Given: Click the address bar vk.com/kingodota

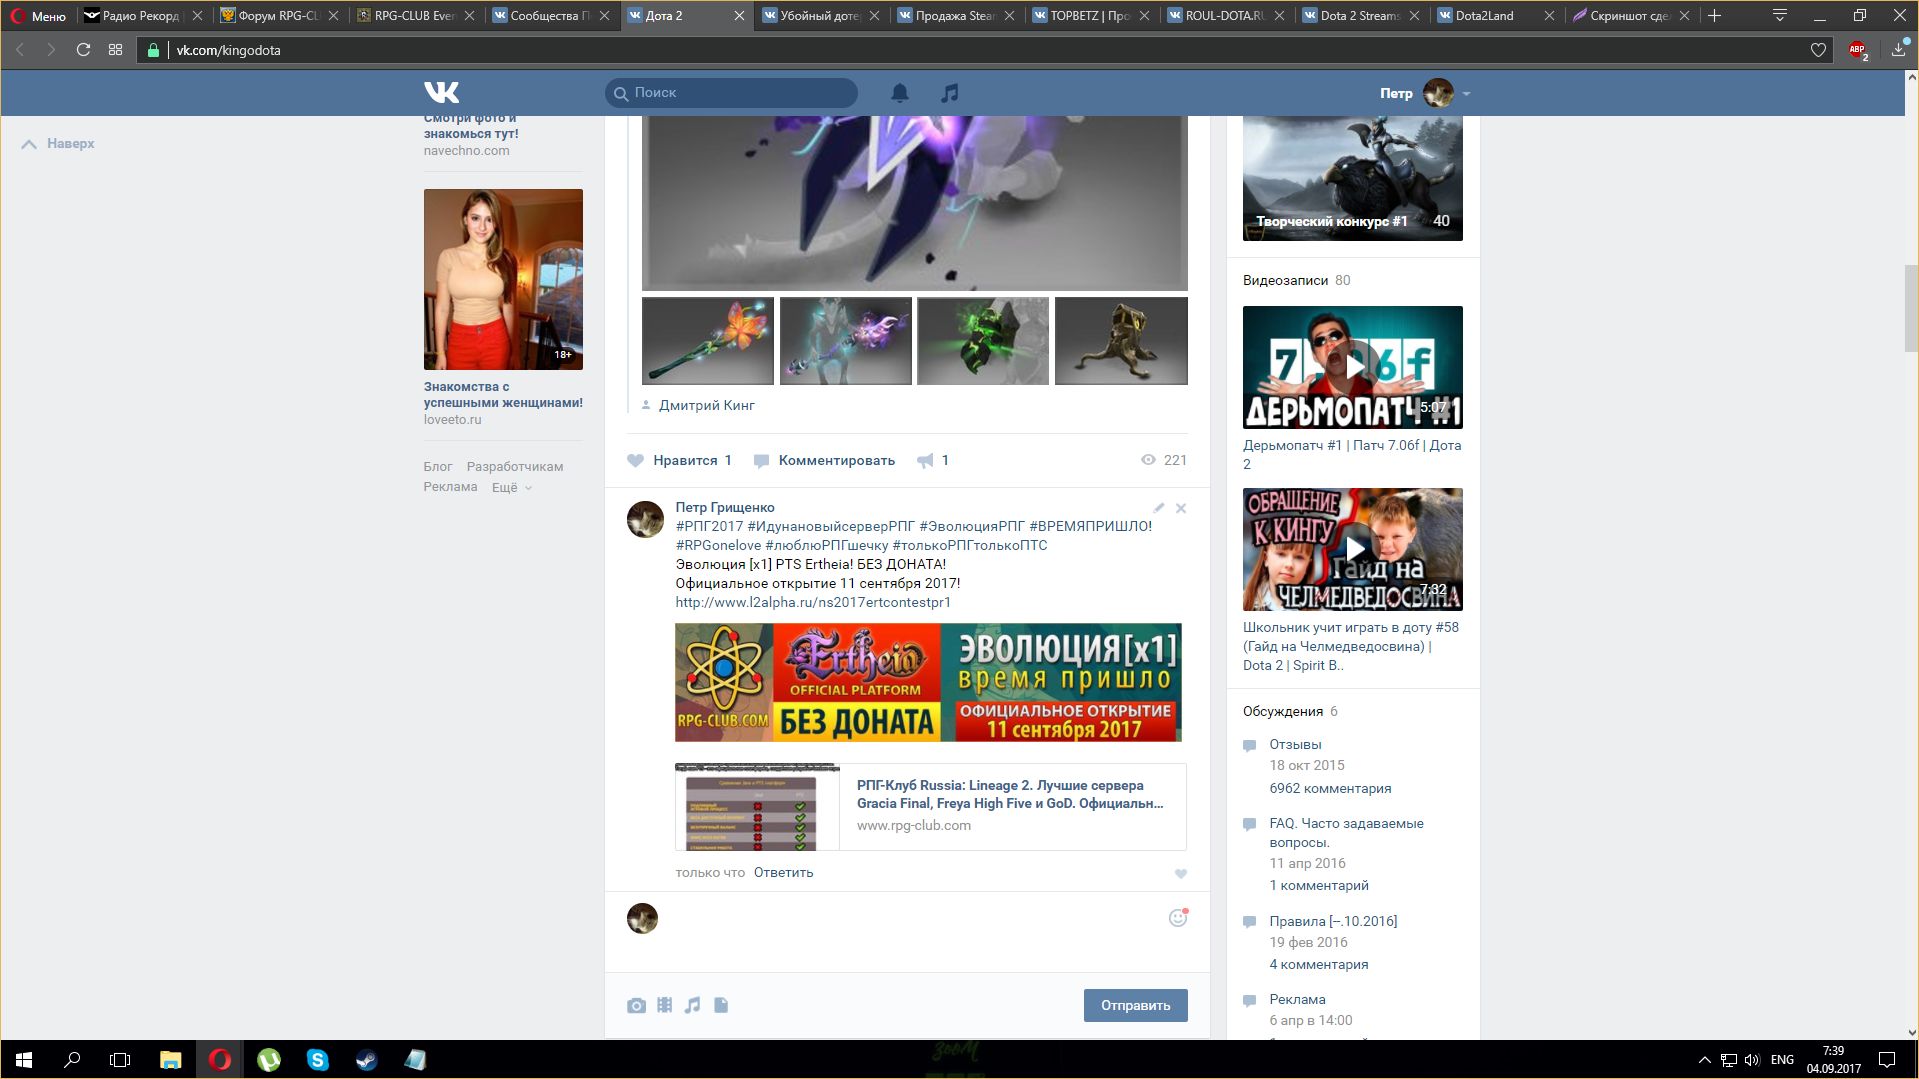Looking at the screenshot, I should (x=985, y=50).
